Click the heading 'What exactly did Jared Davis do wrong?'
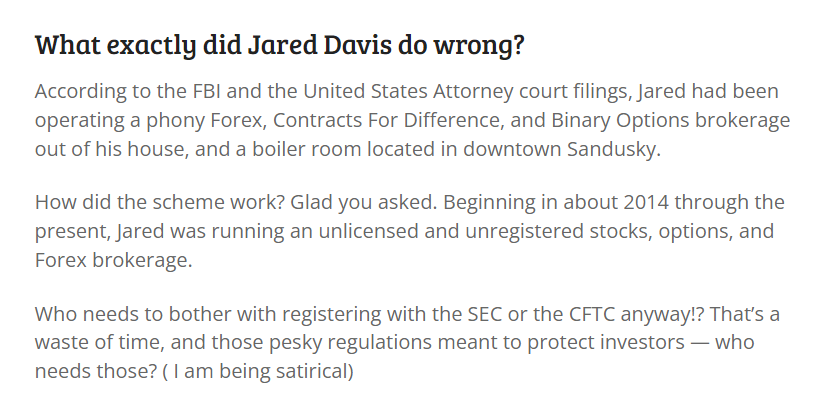Viewport: 824px width, 398px height. tap(280, 45)
